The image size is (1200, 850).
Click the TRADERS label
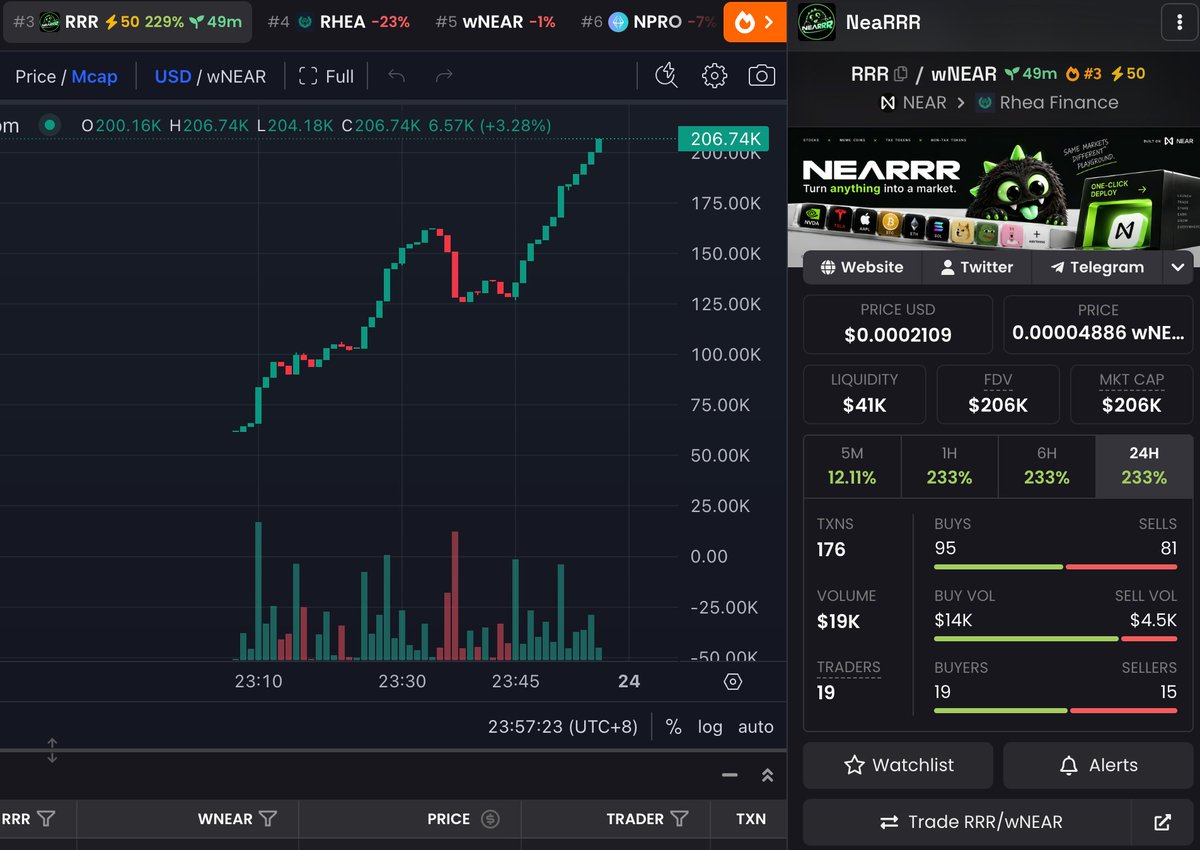(x=848, y=667)
